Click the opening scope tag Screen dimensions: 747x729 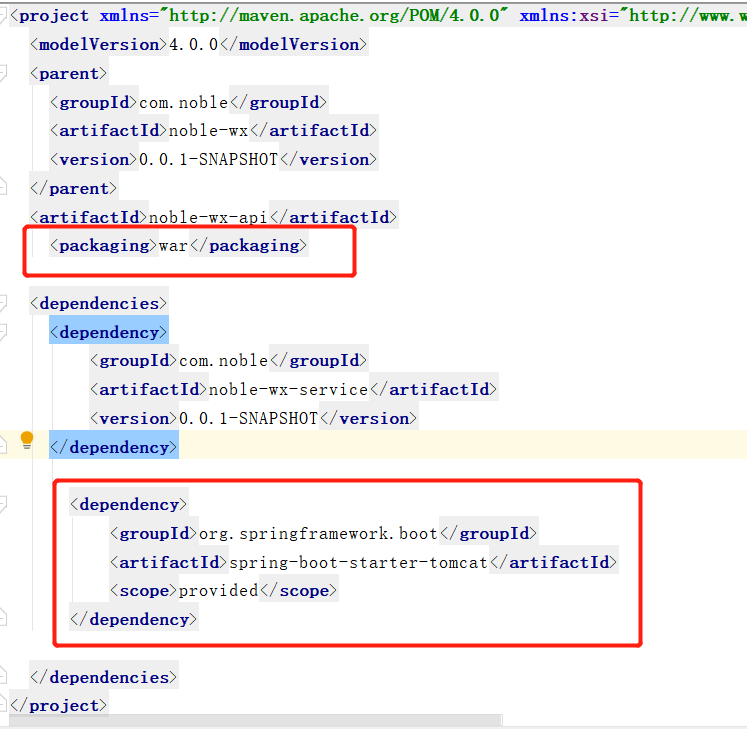pos(144,591)
